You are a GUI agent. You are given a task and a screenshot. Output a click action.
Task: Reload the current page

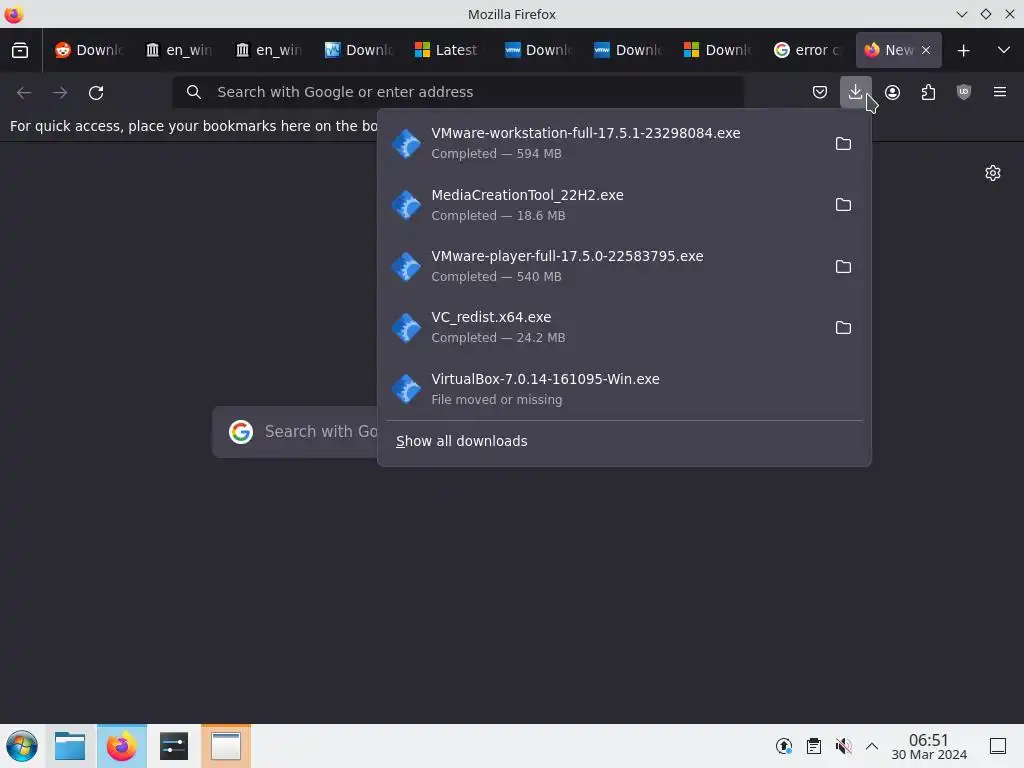tap(96, 93)
